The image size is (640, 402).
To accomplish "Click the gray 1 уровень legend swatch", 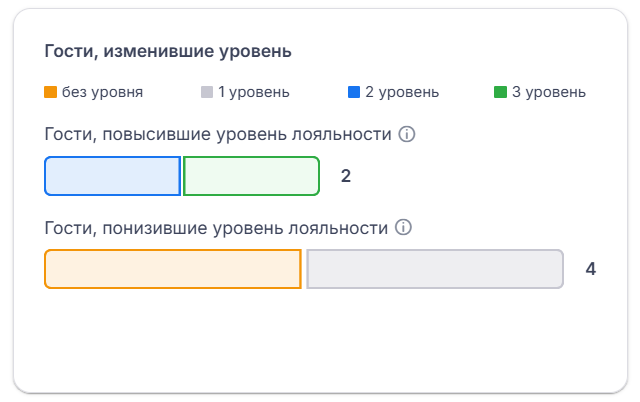I will click(x=207, y=92).
